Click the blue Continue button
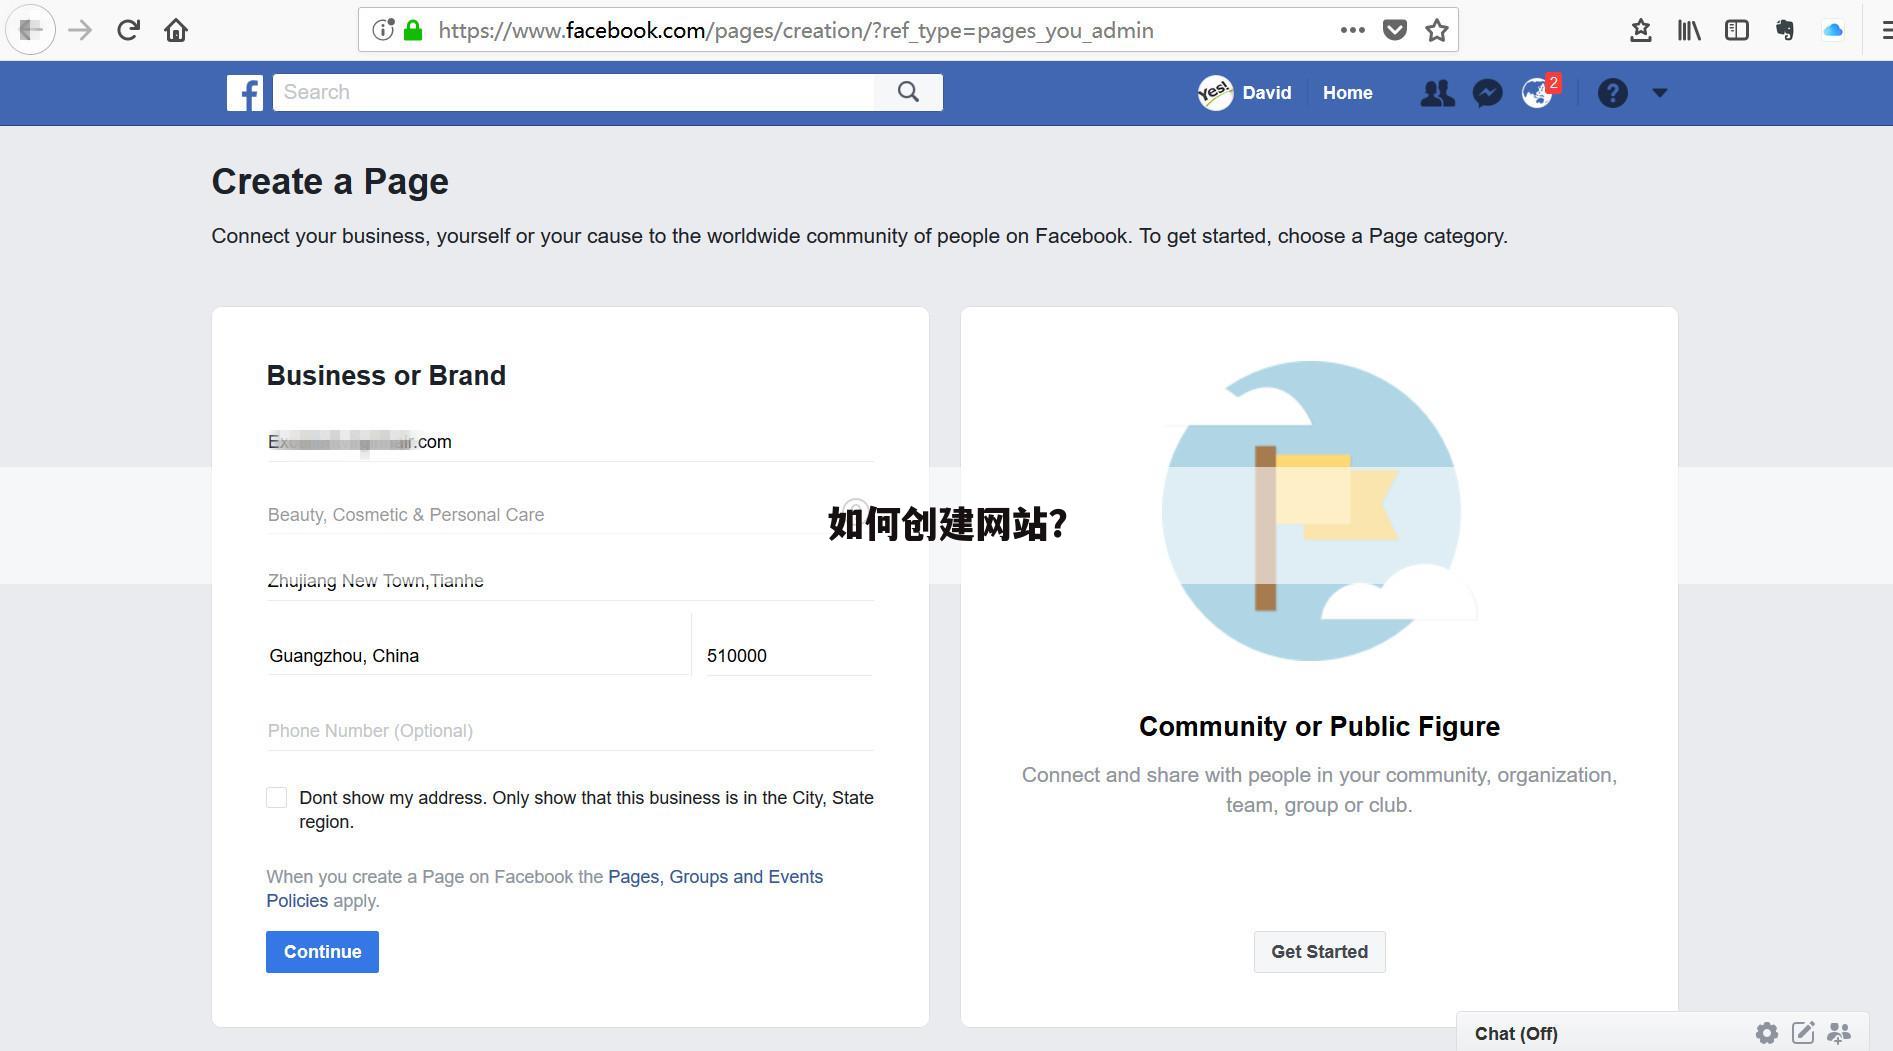This screenshot has height=1051, width=1893. 322,951
